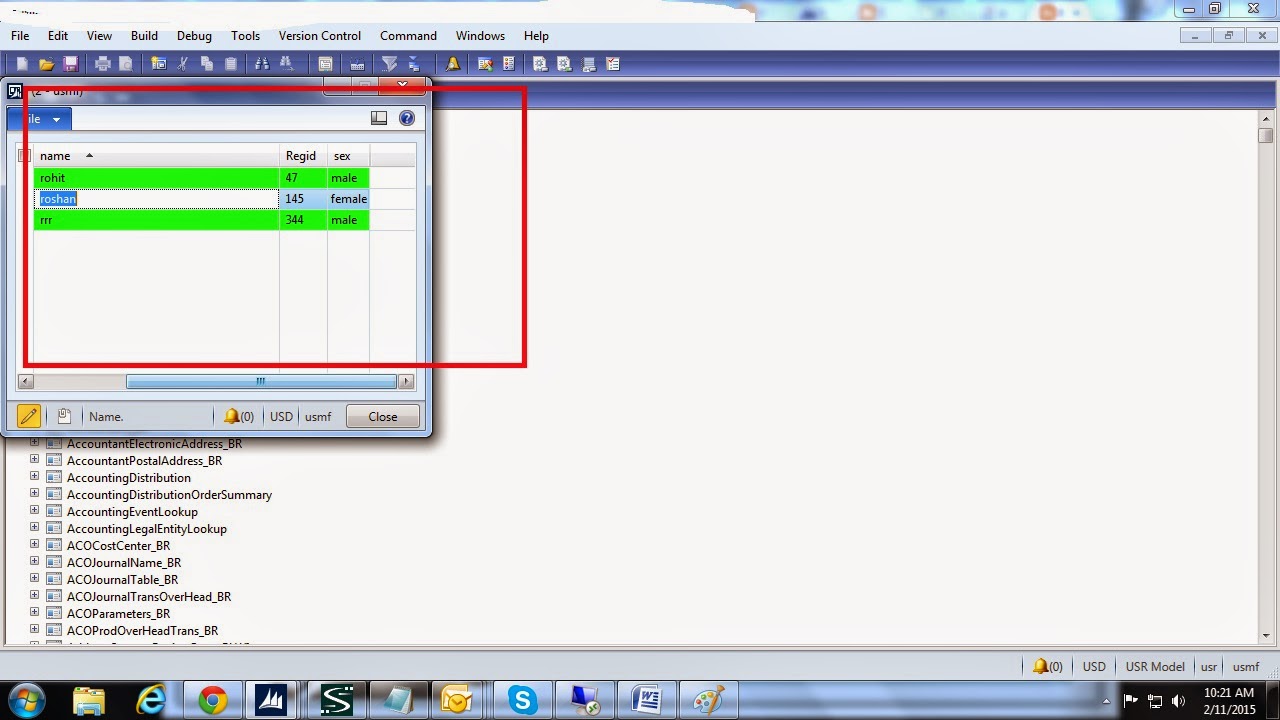Click the Close button on the form

(x=382, y=416)
